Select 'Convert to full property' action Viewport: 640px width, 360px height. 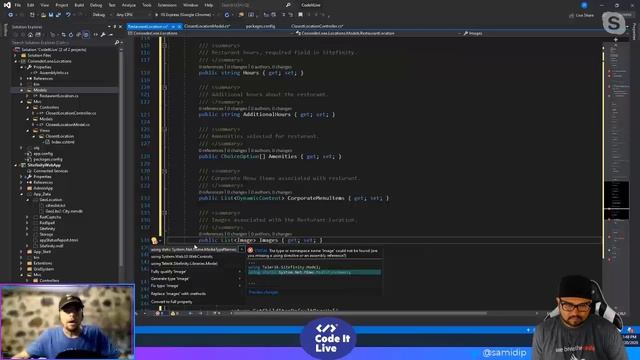(171, 302)
